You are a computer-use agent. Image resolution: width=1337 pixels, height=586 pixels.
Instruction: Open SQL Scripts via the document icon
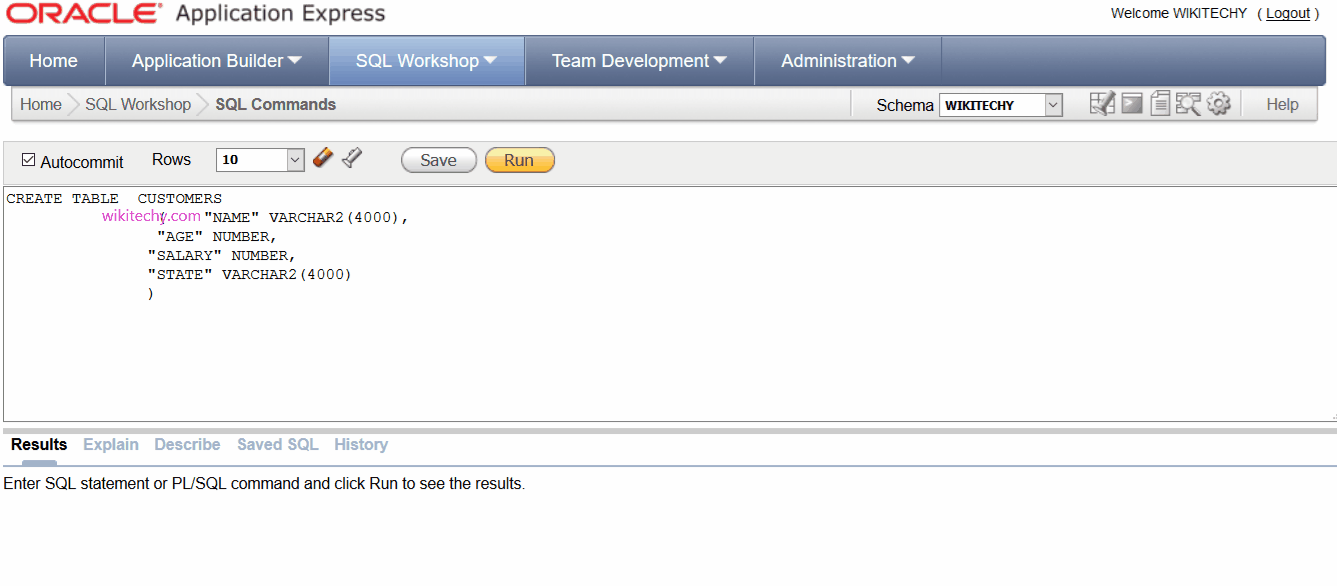1160,103
